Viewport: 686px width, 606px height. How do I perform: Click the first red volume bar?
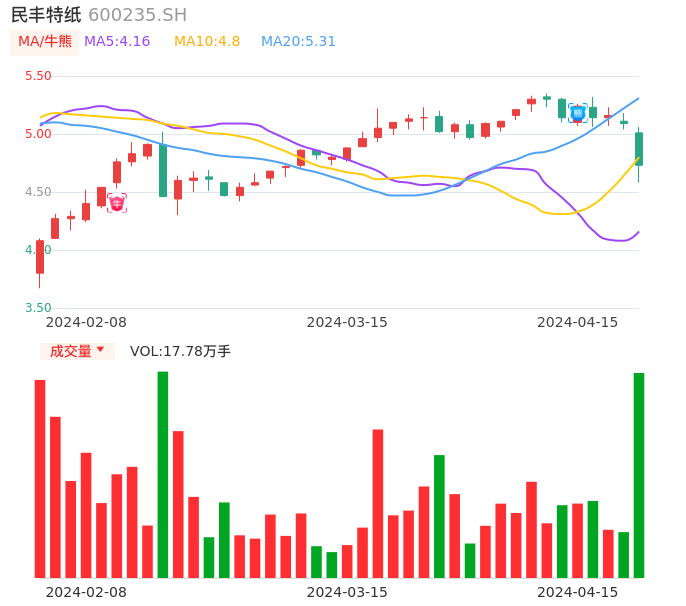click(x=40, y=478)
